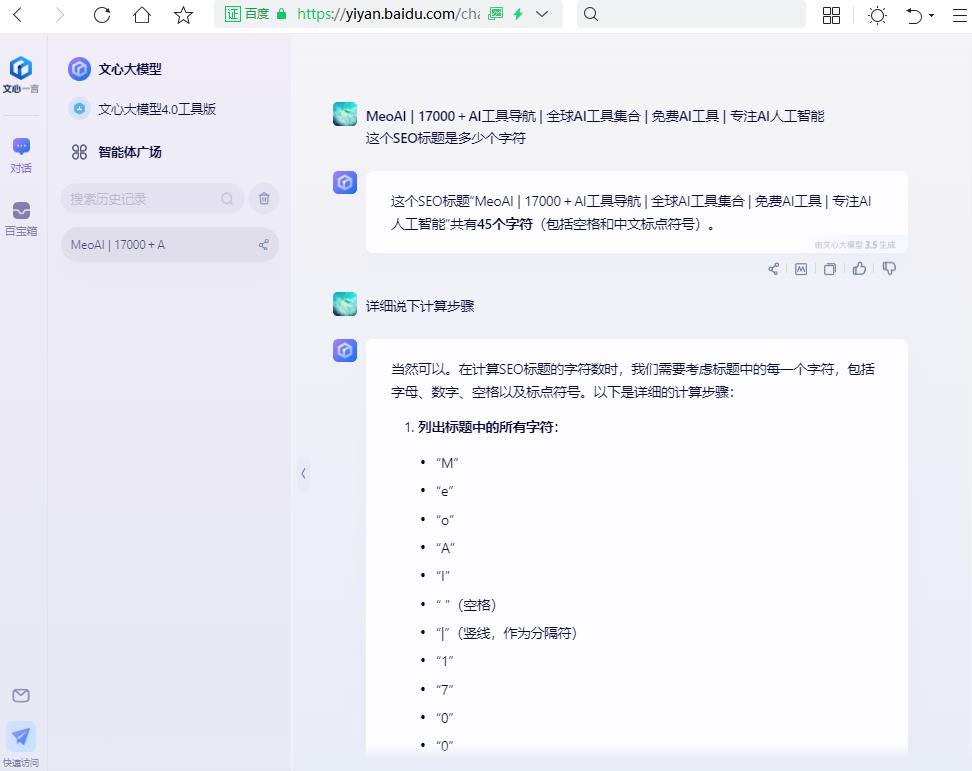972x771 pixels.
Task: Click the browser forward arrow
Action: (x=60, y=14)
